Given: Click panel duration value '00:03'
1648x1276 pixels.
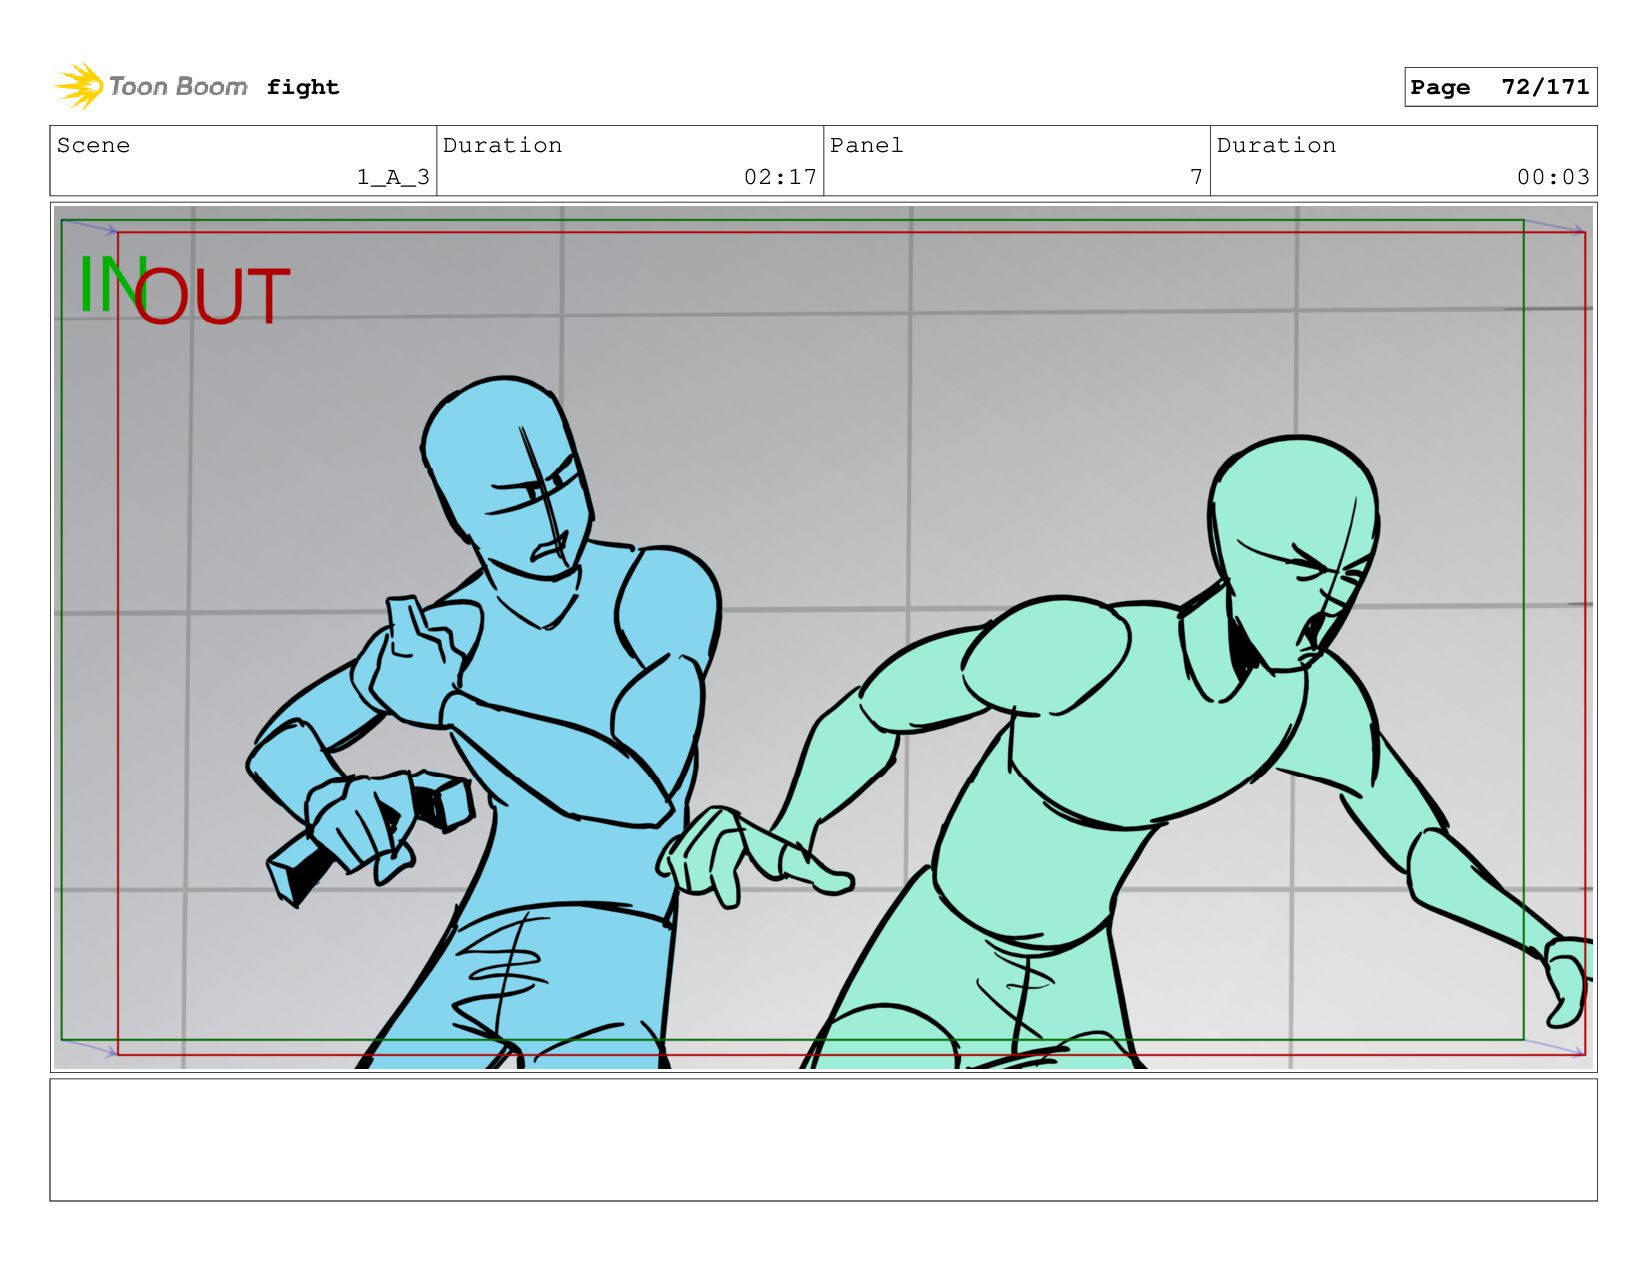Looking at the screenshot, I should point(1553,177).
